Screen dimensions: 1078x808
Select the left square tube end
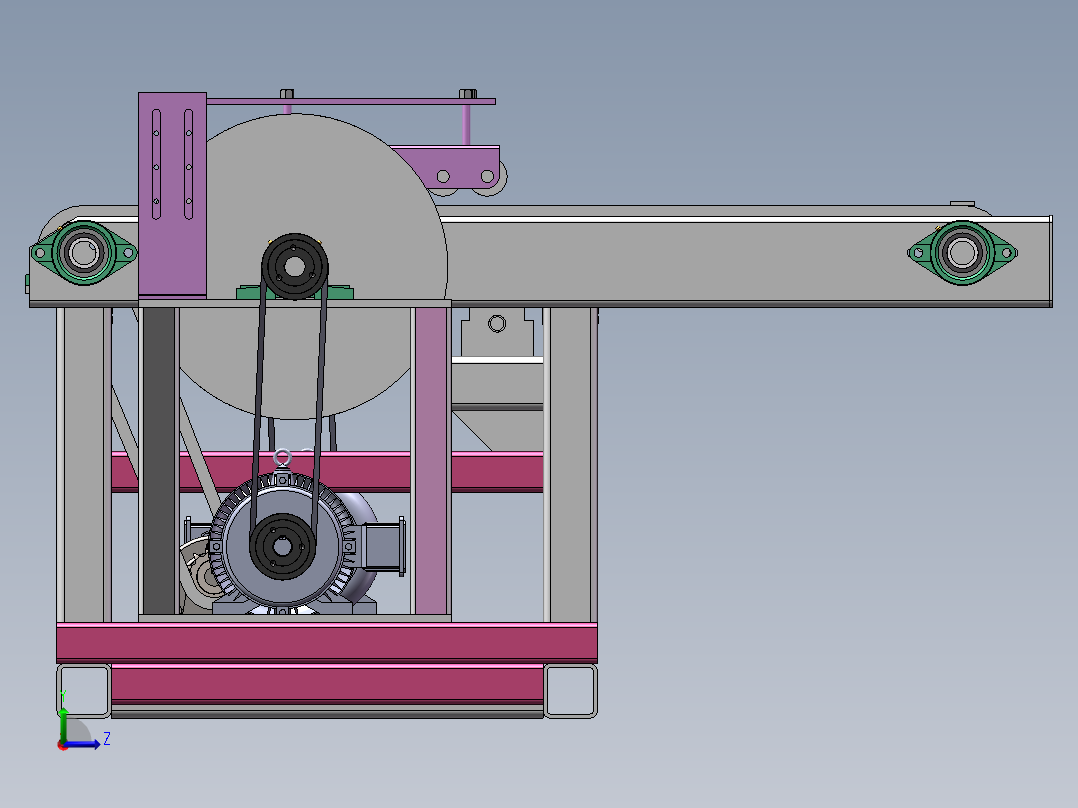[x=84, y=690]
